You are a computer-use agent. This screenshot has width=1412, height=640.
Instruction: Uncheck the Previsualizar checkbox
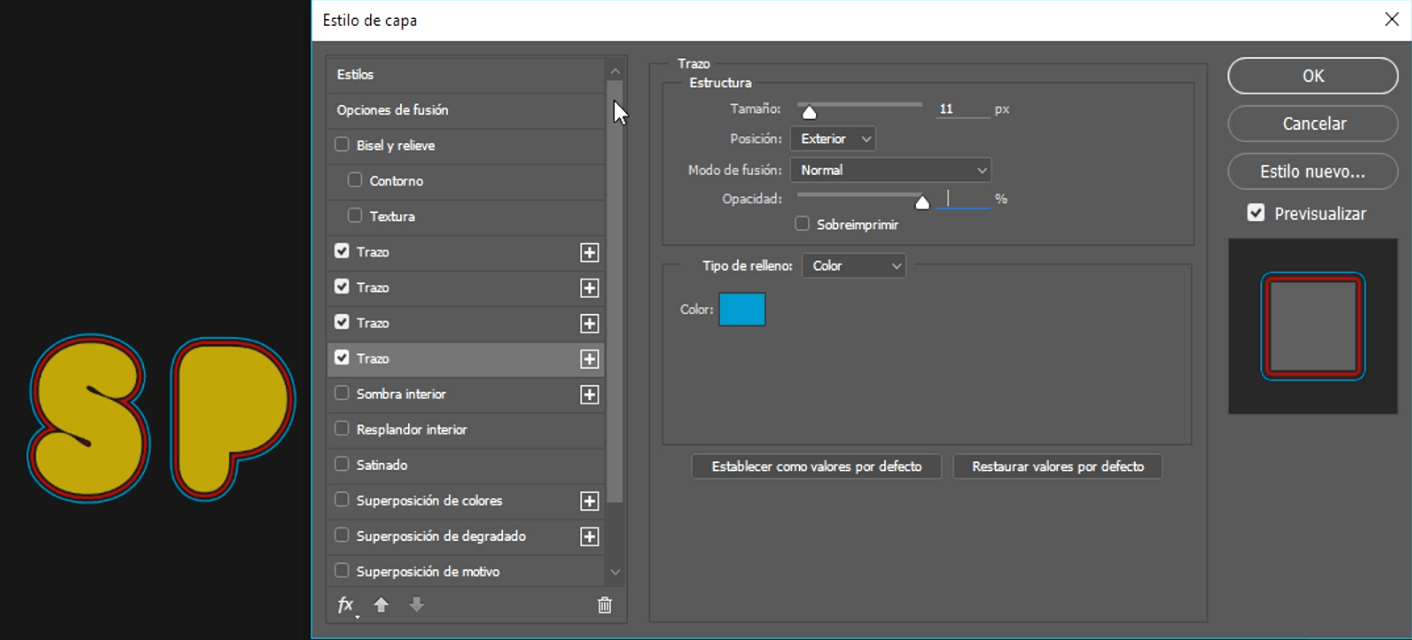pyautogui.click(x=1256, y=213)
